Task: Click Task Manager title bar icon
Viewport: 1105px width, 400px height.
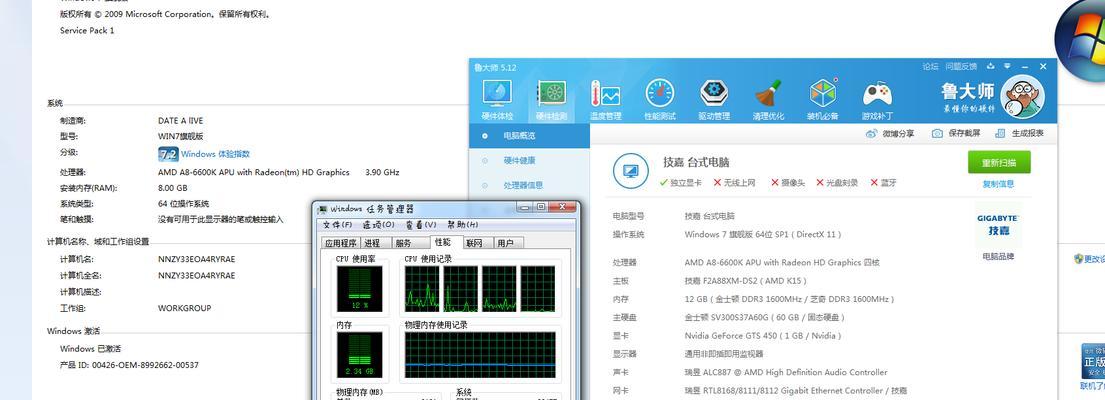Action: pos(323,209)
